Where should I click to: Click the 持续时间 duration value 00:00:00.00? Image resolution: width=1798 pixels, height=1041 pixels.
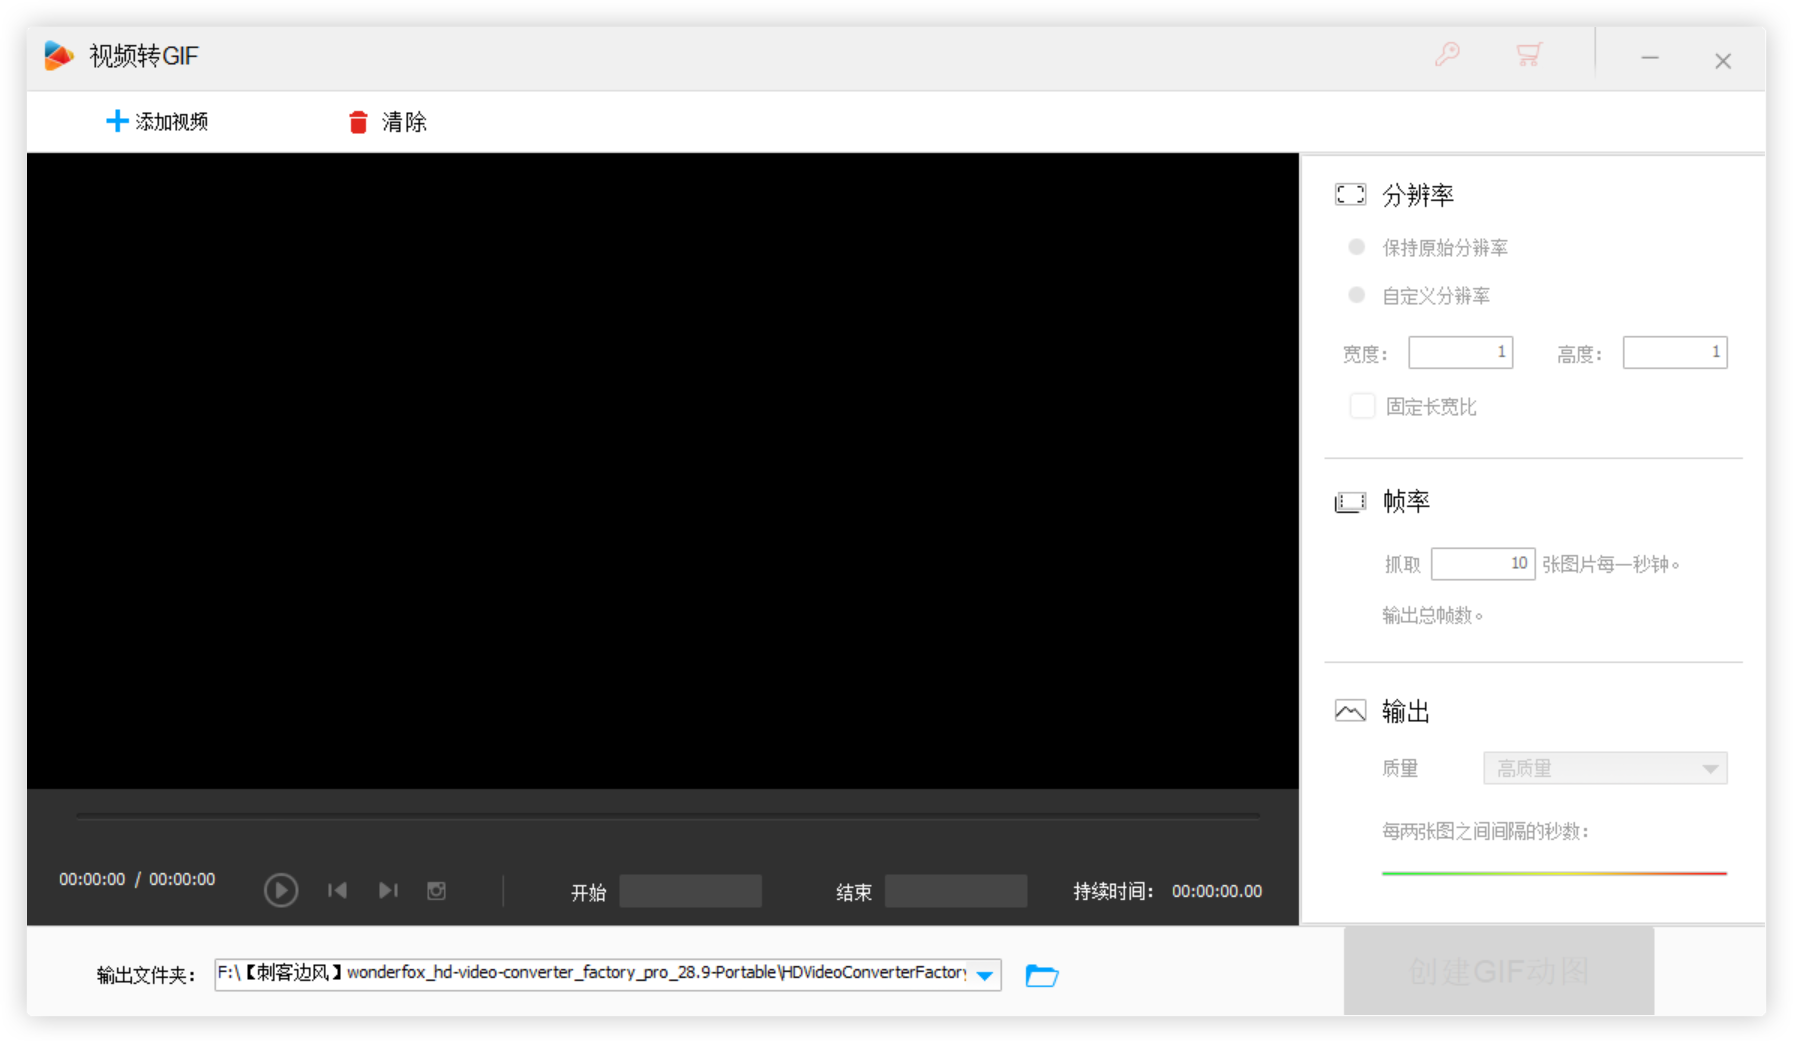1217,891
